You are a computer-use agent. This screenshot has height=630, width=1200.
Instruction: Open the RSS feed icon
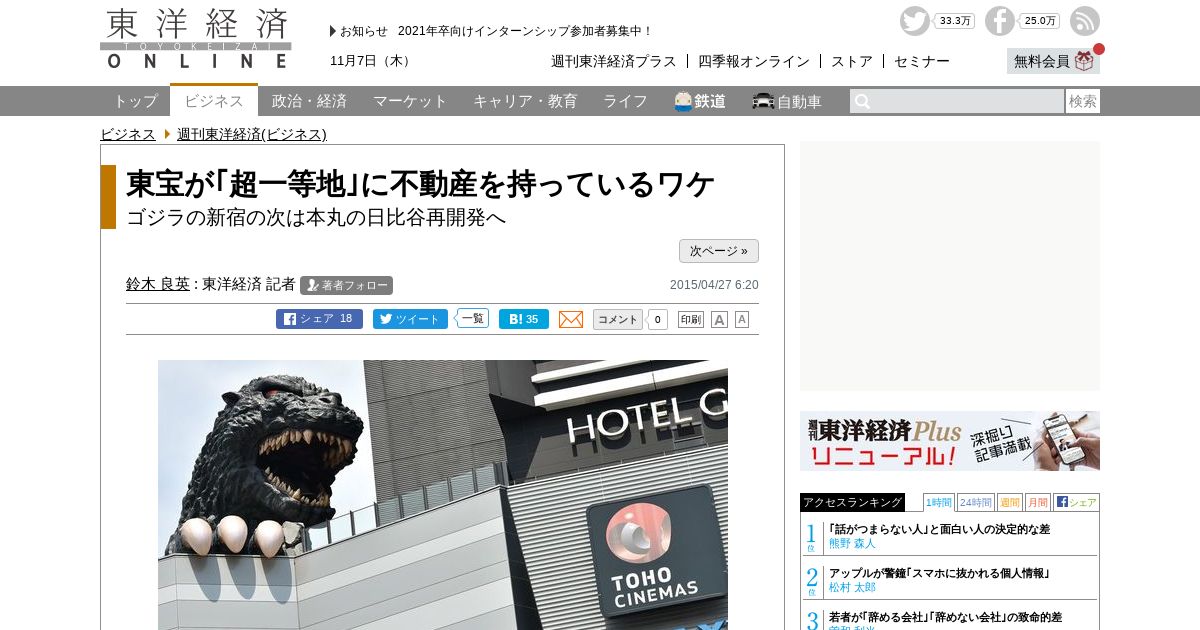1084,21
